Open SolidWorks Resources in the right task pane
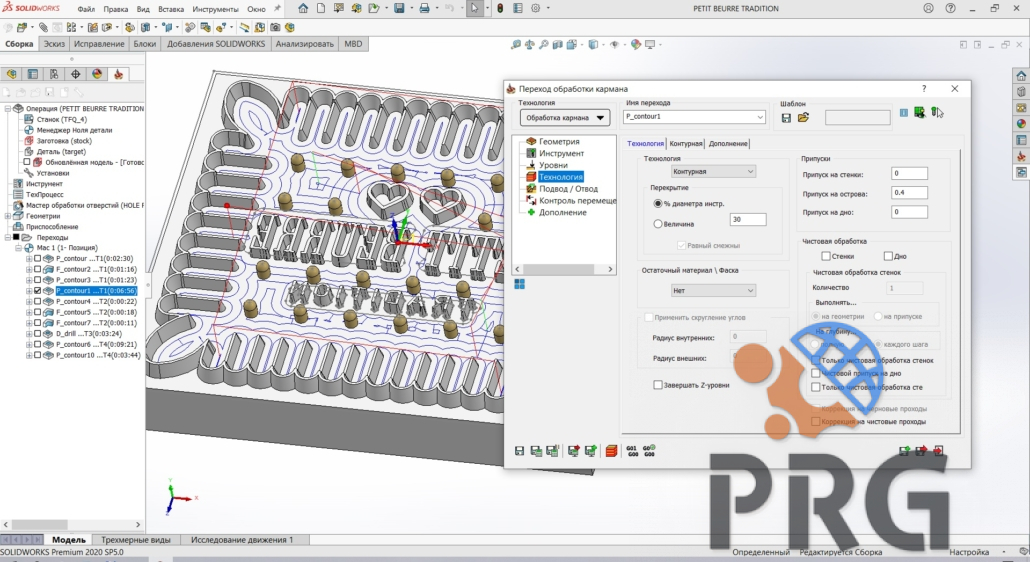Screen dimensions: 1030x562 (x=1021, y=76)
